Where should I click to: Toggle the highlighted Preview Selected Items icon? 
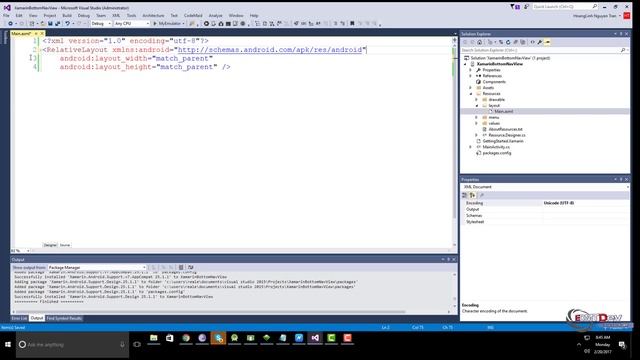pyautogui.click(x=547, y=42)
